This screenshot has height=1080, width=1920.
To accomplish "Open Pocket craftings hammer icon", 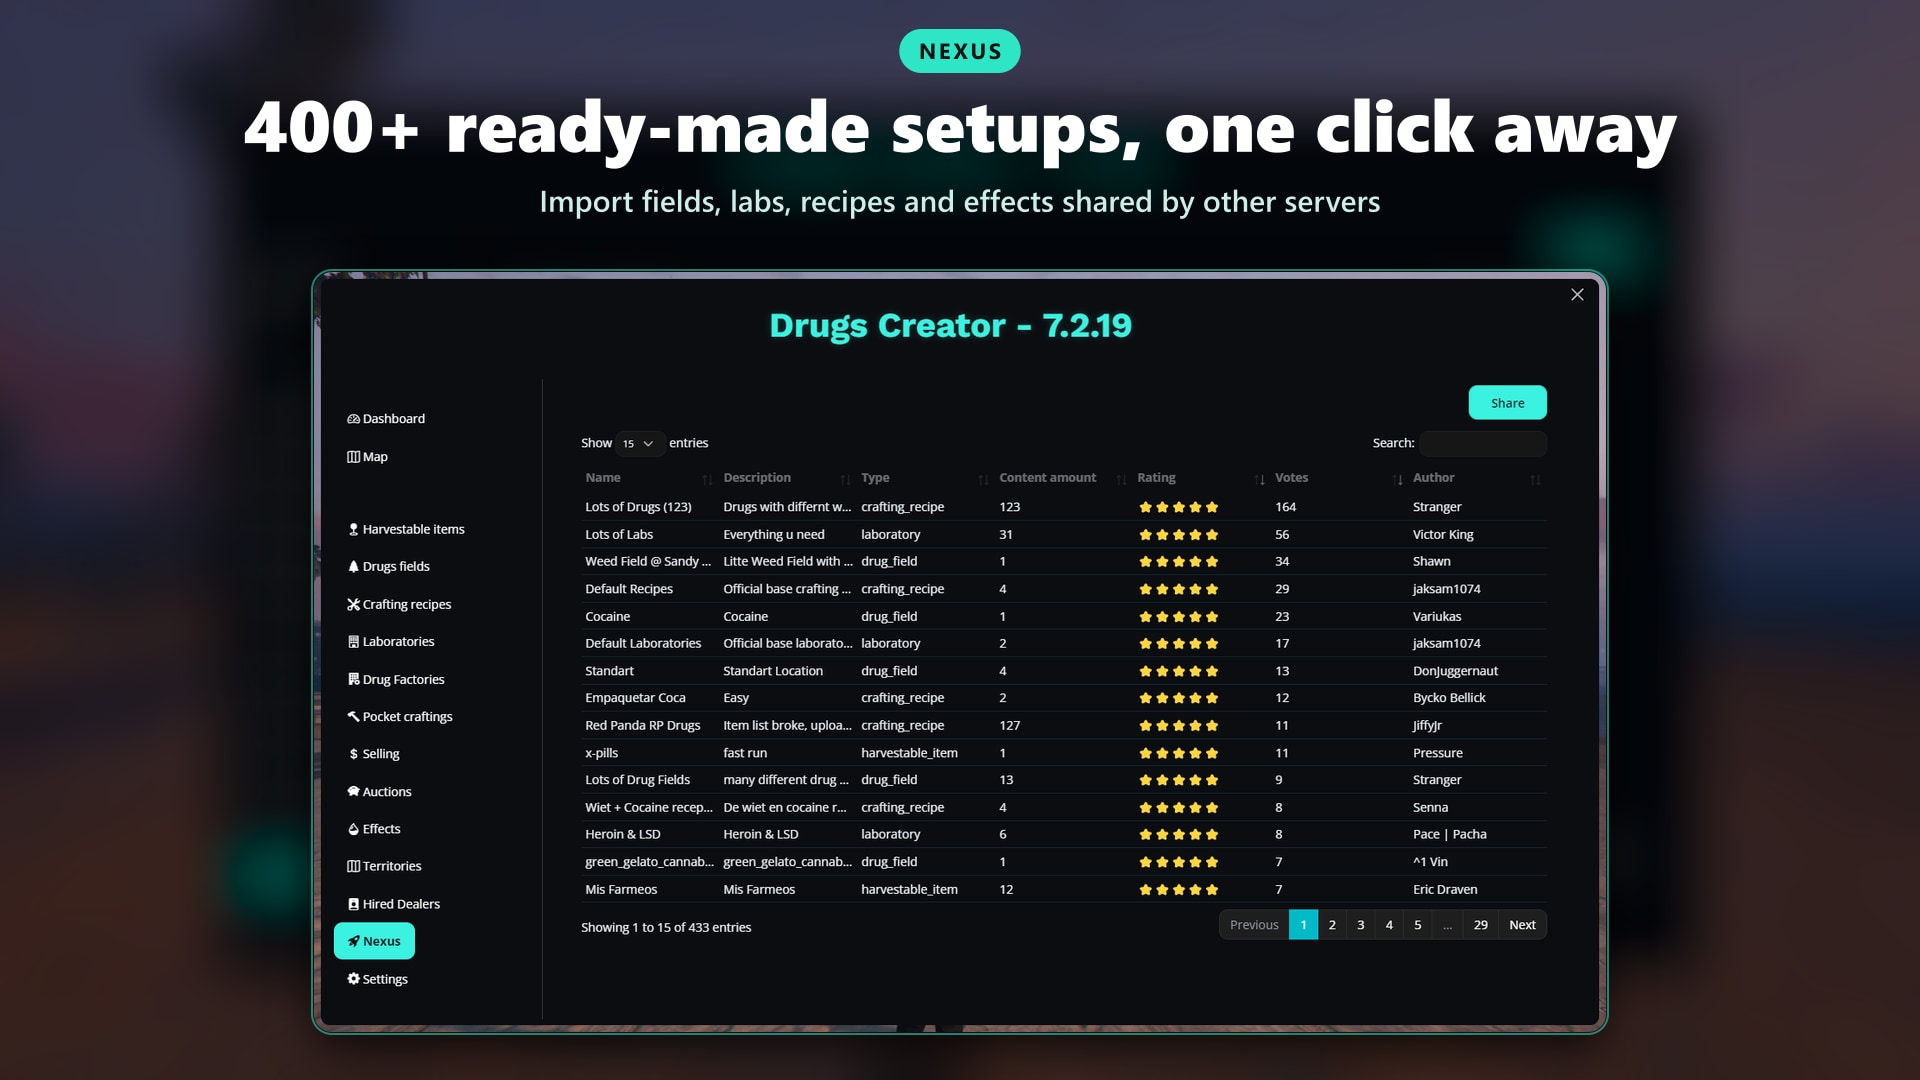I will (353, 716).
